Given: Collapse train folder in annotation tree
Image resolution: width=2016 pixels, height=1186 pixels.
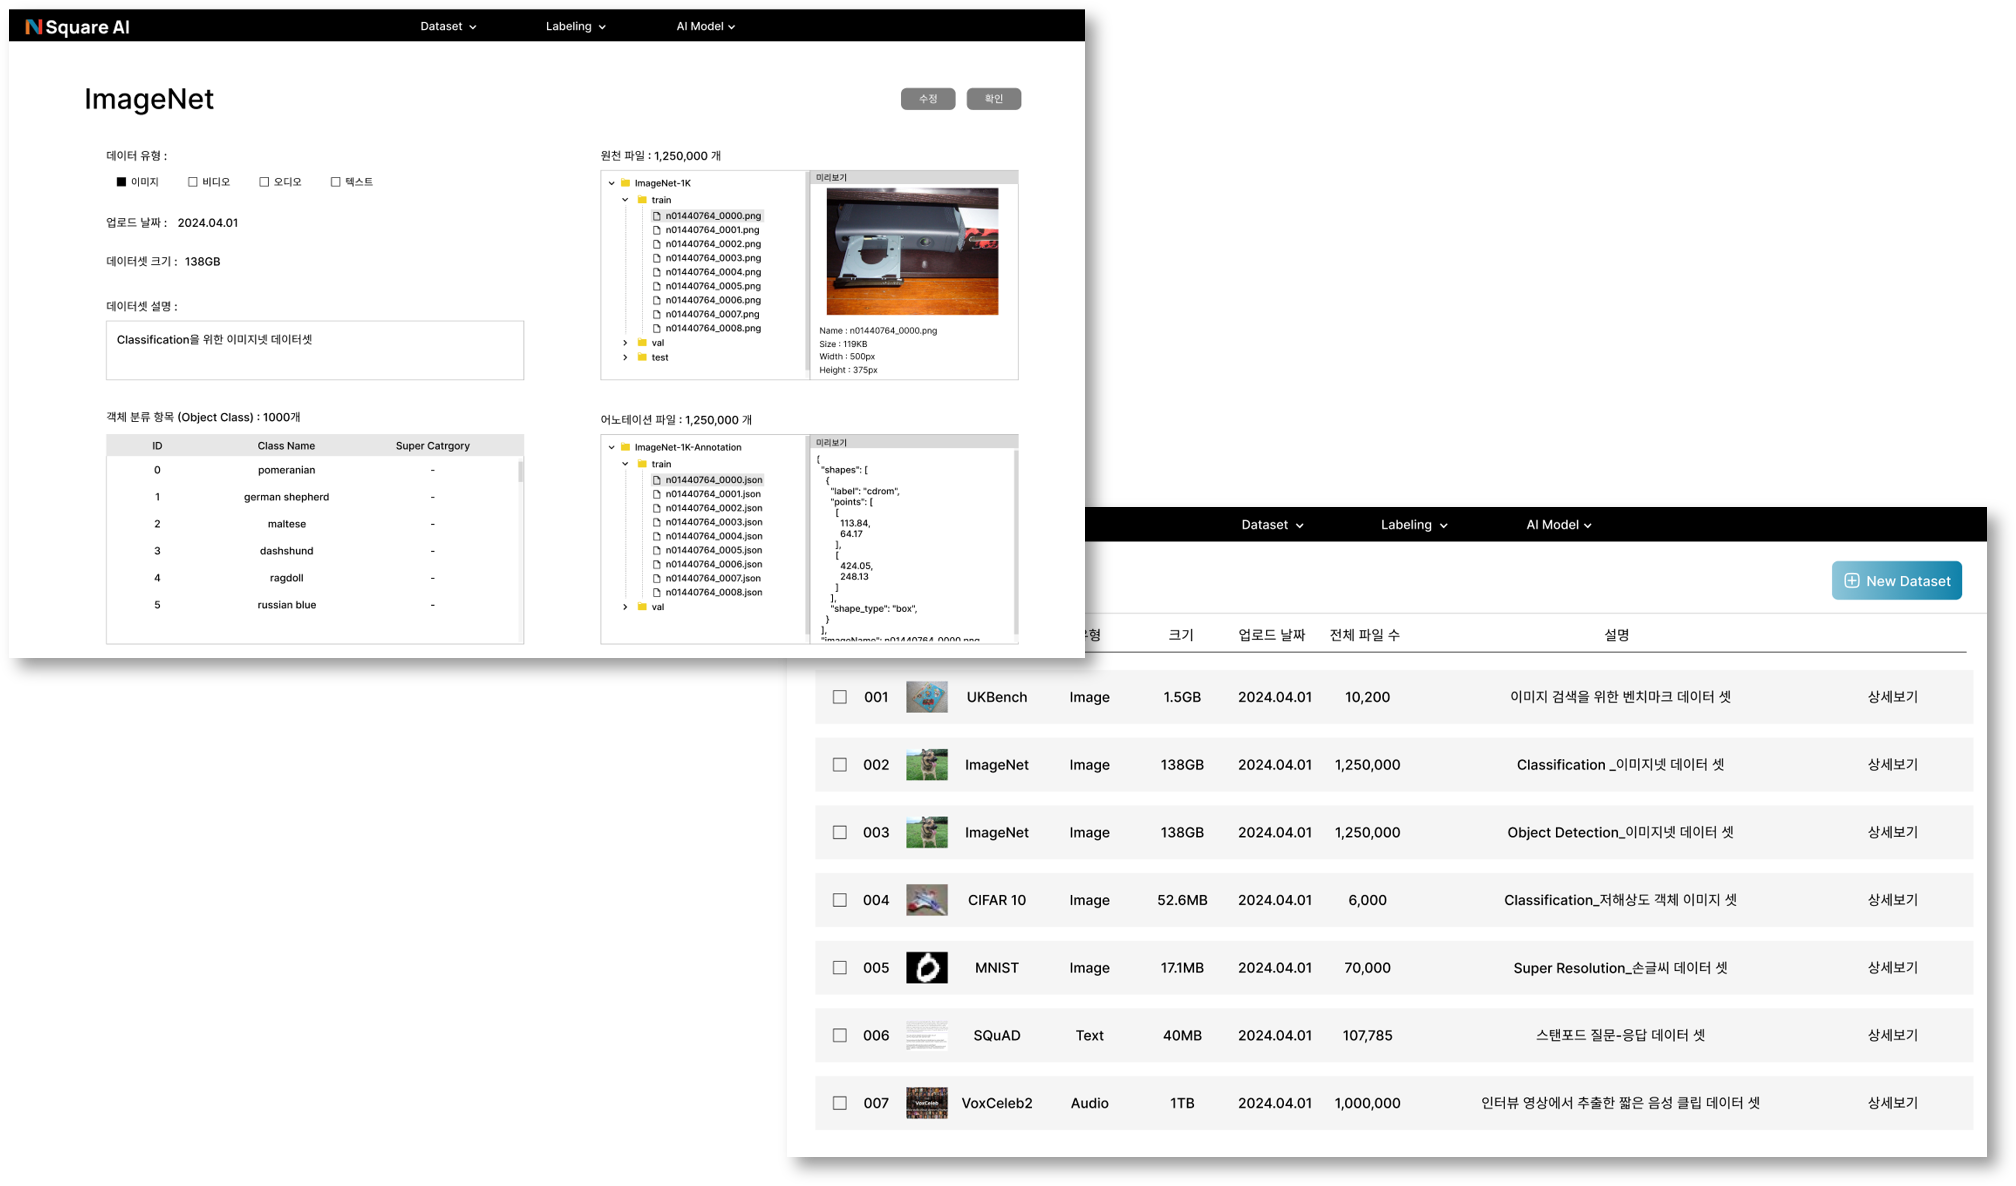Looking at the screenshot, I should pos(626,464).
